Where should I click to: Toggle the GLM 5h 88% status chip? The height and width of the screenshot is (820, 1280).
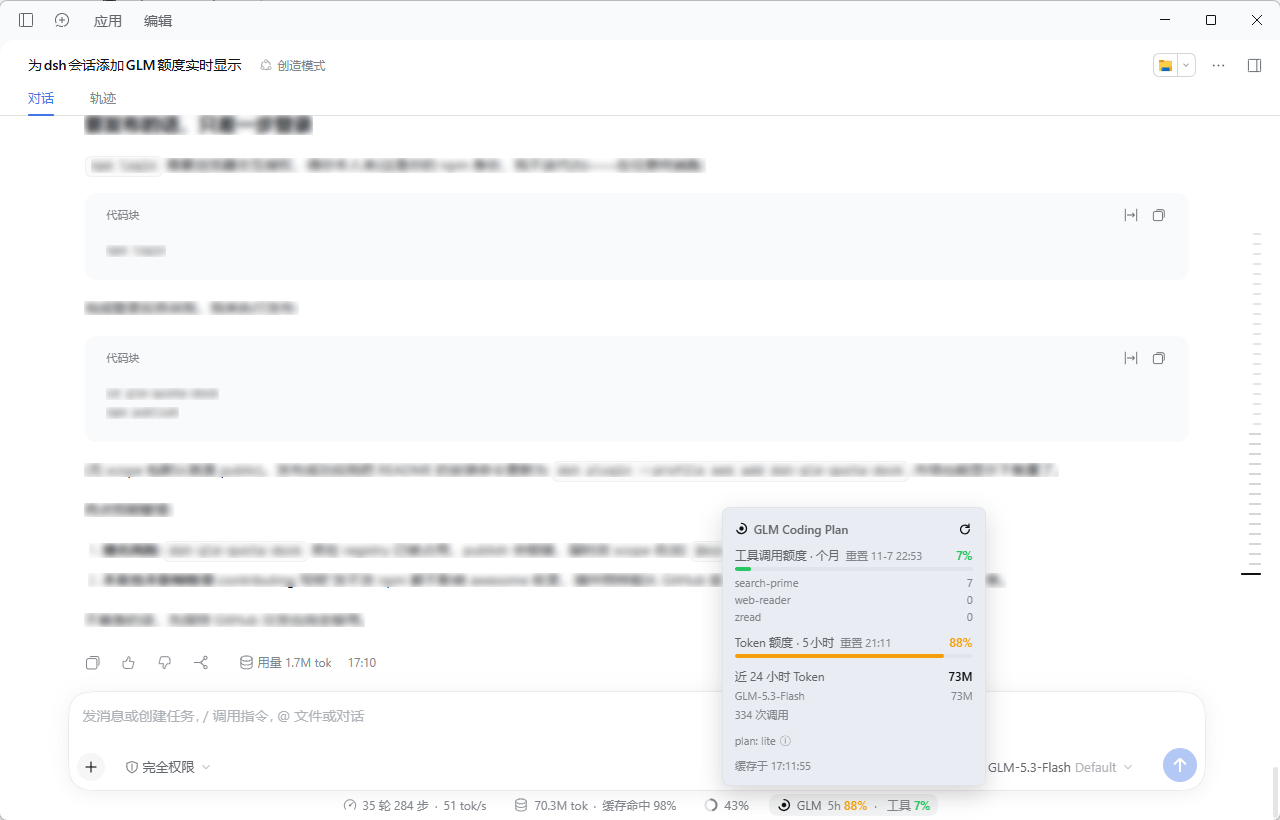[x=853, y=805]
